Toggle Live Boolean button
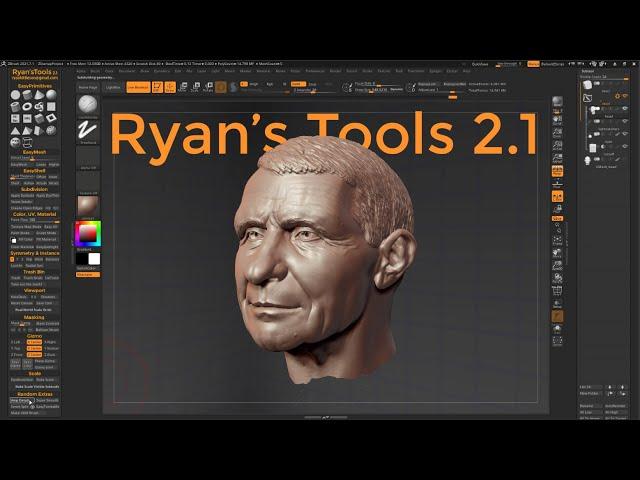Screen dimensions: 640x480 (138, 87)
